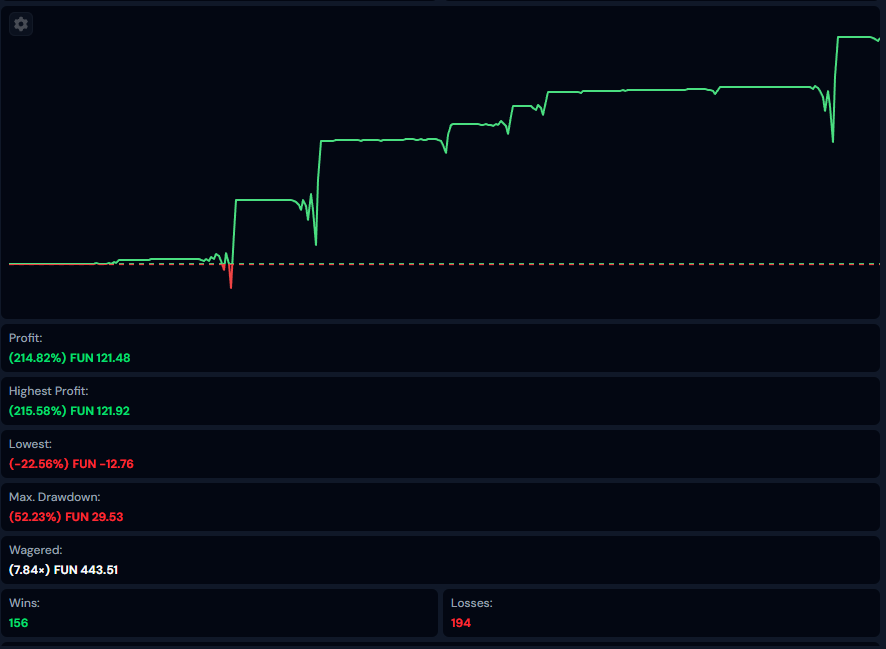Click the Wagered label
This screenshot has height=649, width=886.
click(x=35, y=549)
